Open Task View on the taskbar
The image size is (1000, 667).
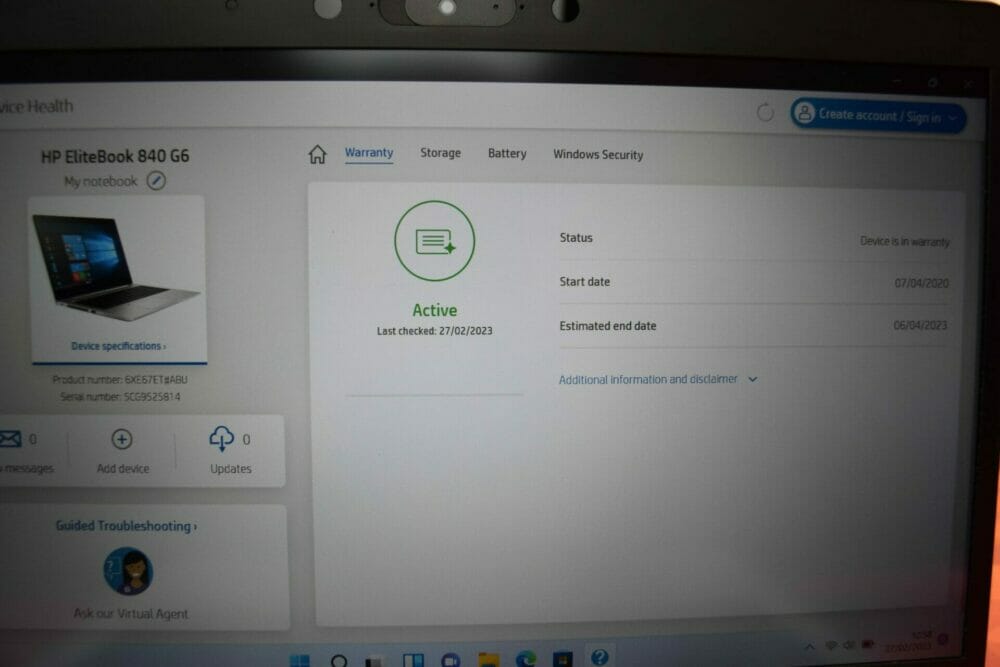tap(374, 661)
